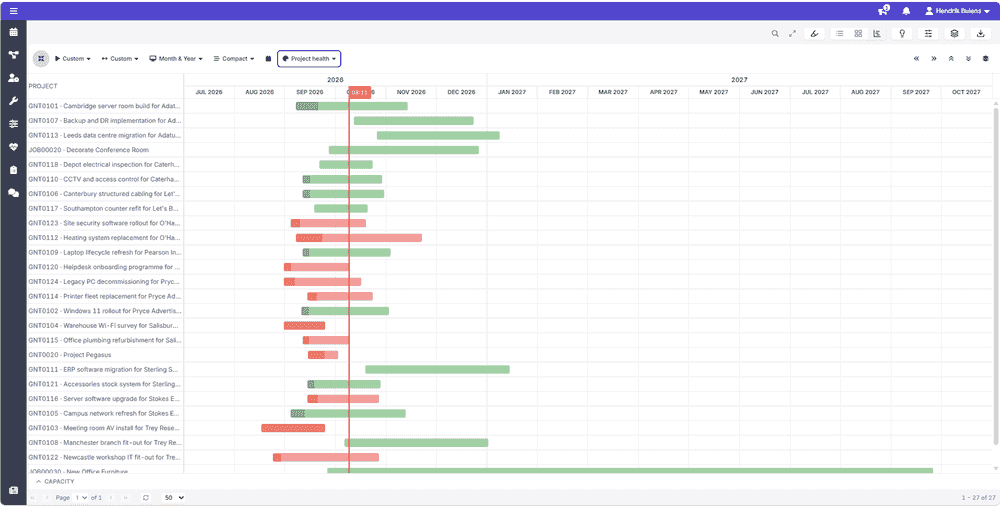
Task: Expand the CAPACITY panel
Action: 55,481
